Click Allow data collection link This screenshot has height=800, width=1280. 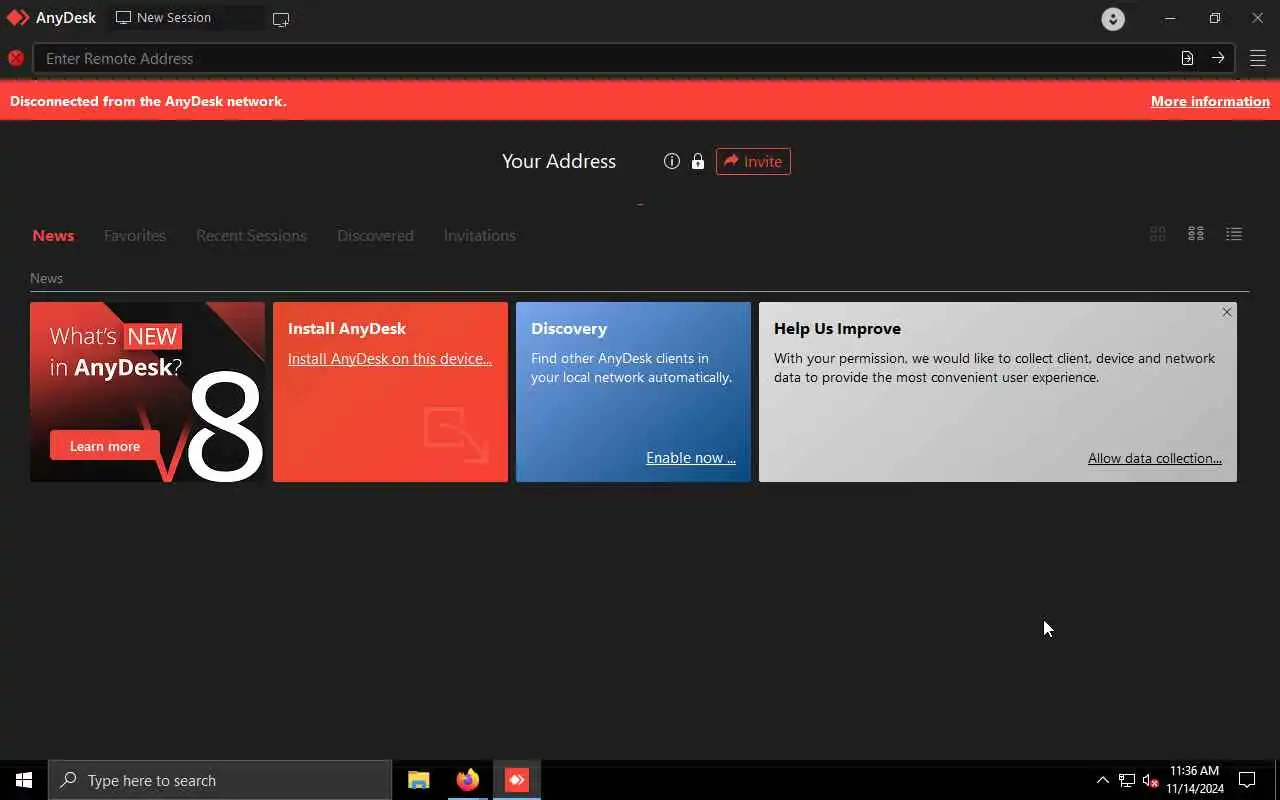click(x=1155, y=458)
